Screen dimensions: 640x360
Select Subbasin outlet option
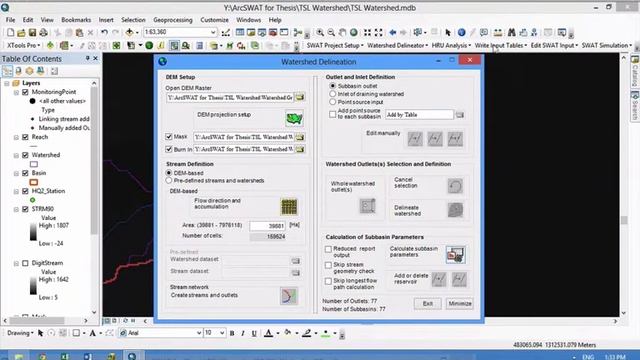coord(333,86)
